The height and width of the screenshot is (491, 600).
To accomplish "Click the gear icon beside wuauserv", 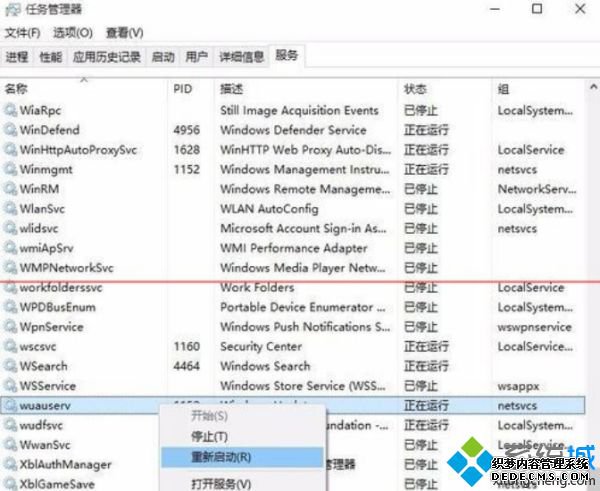I will coord(10,406).
